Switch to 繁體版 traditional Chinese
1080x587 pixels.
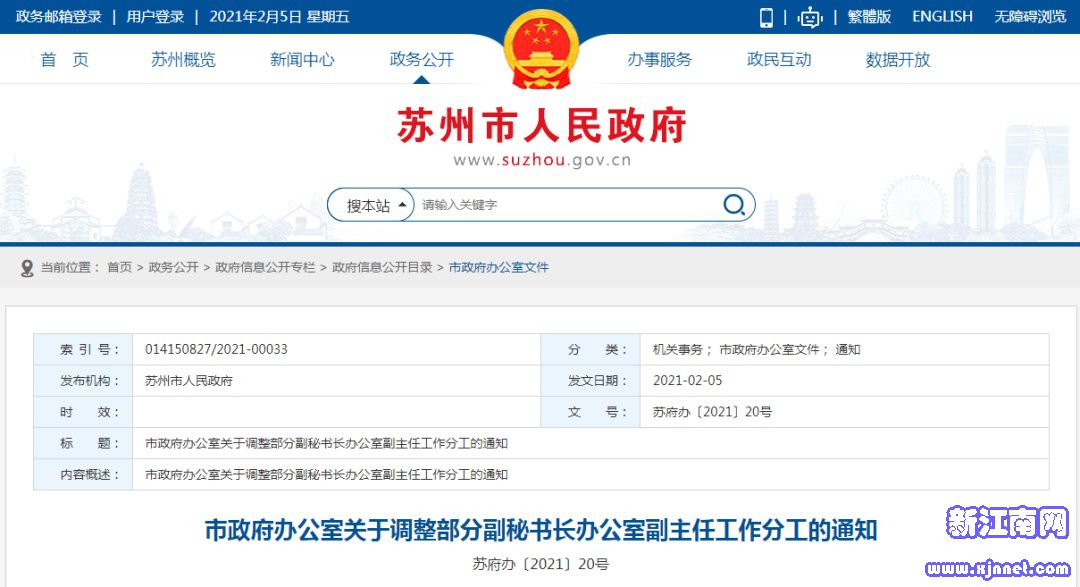coord(869,17)
